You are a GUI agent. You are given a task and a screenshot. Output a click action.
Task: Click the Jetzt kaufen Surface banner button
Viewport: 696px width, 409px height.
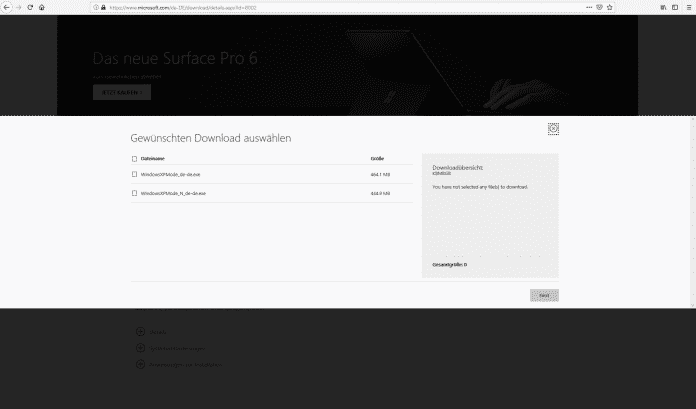[x=121, y=92]
